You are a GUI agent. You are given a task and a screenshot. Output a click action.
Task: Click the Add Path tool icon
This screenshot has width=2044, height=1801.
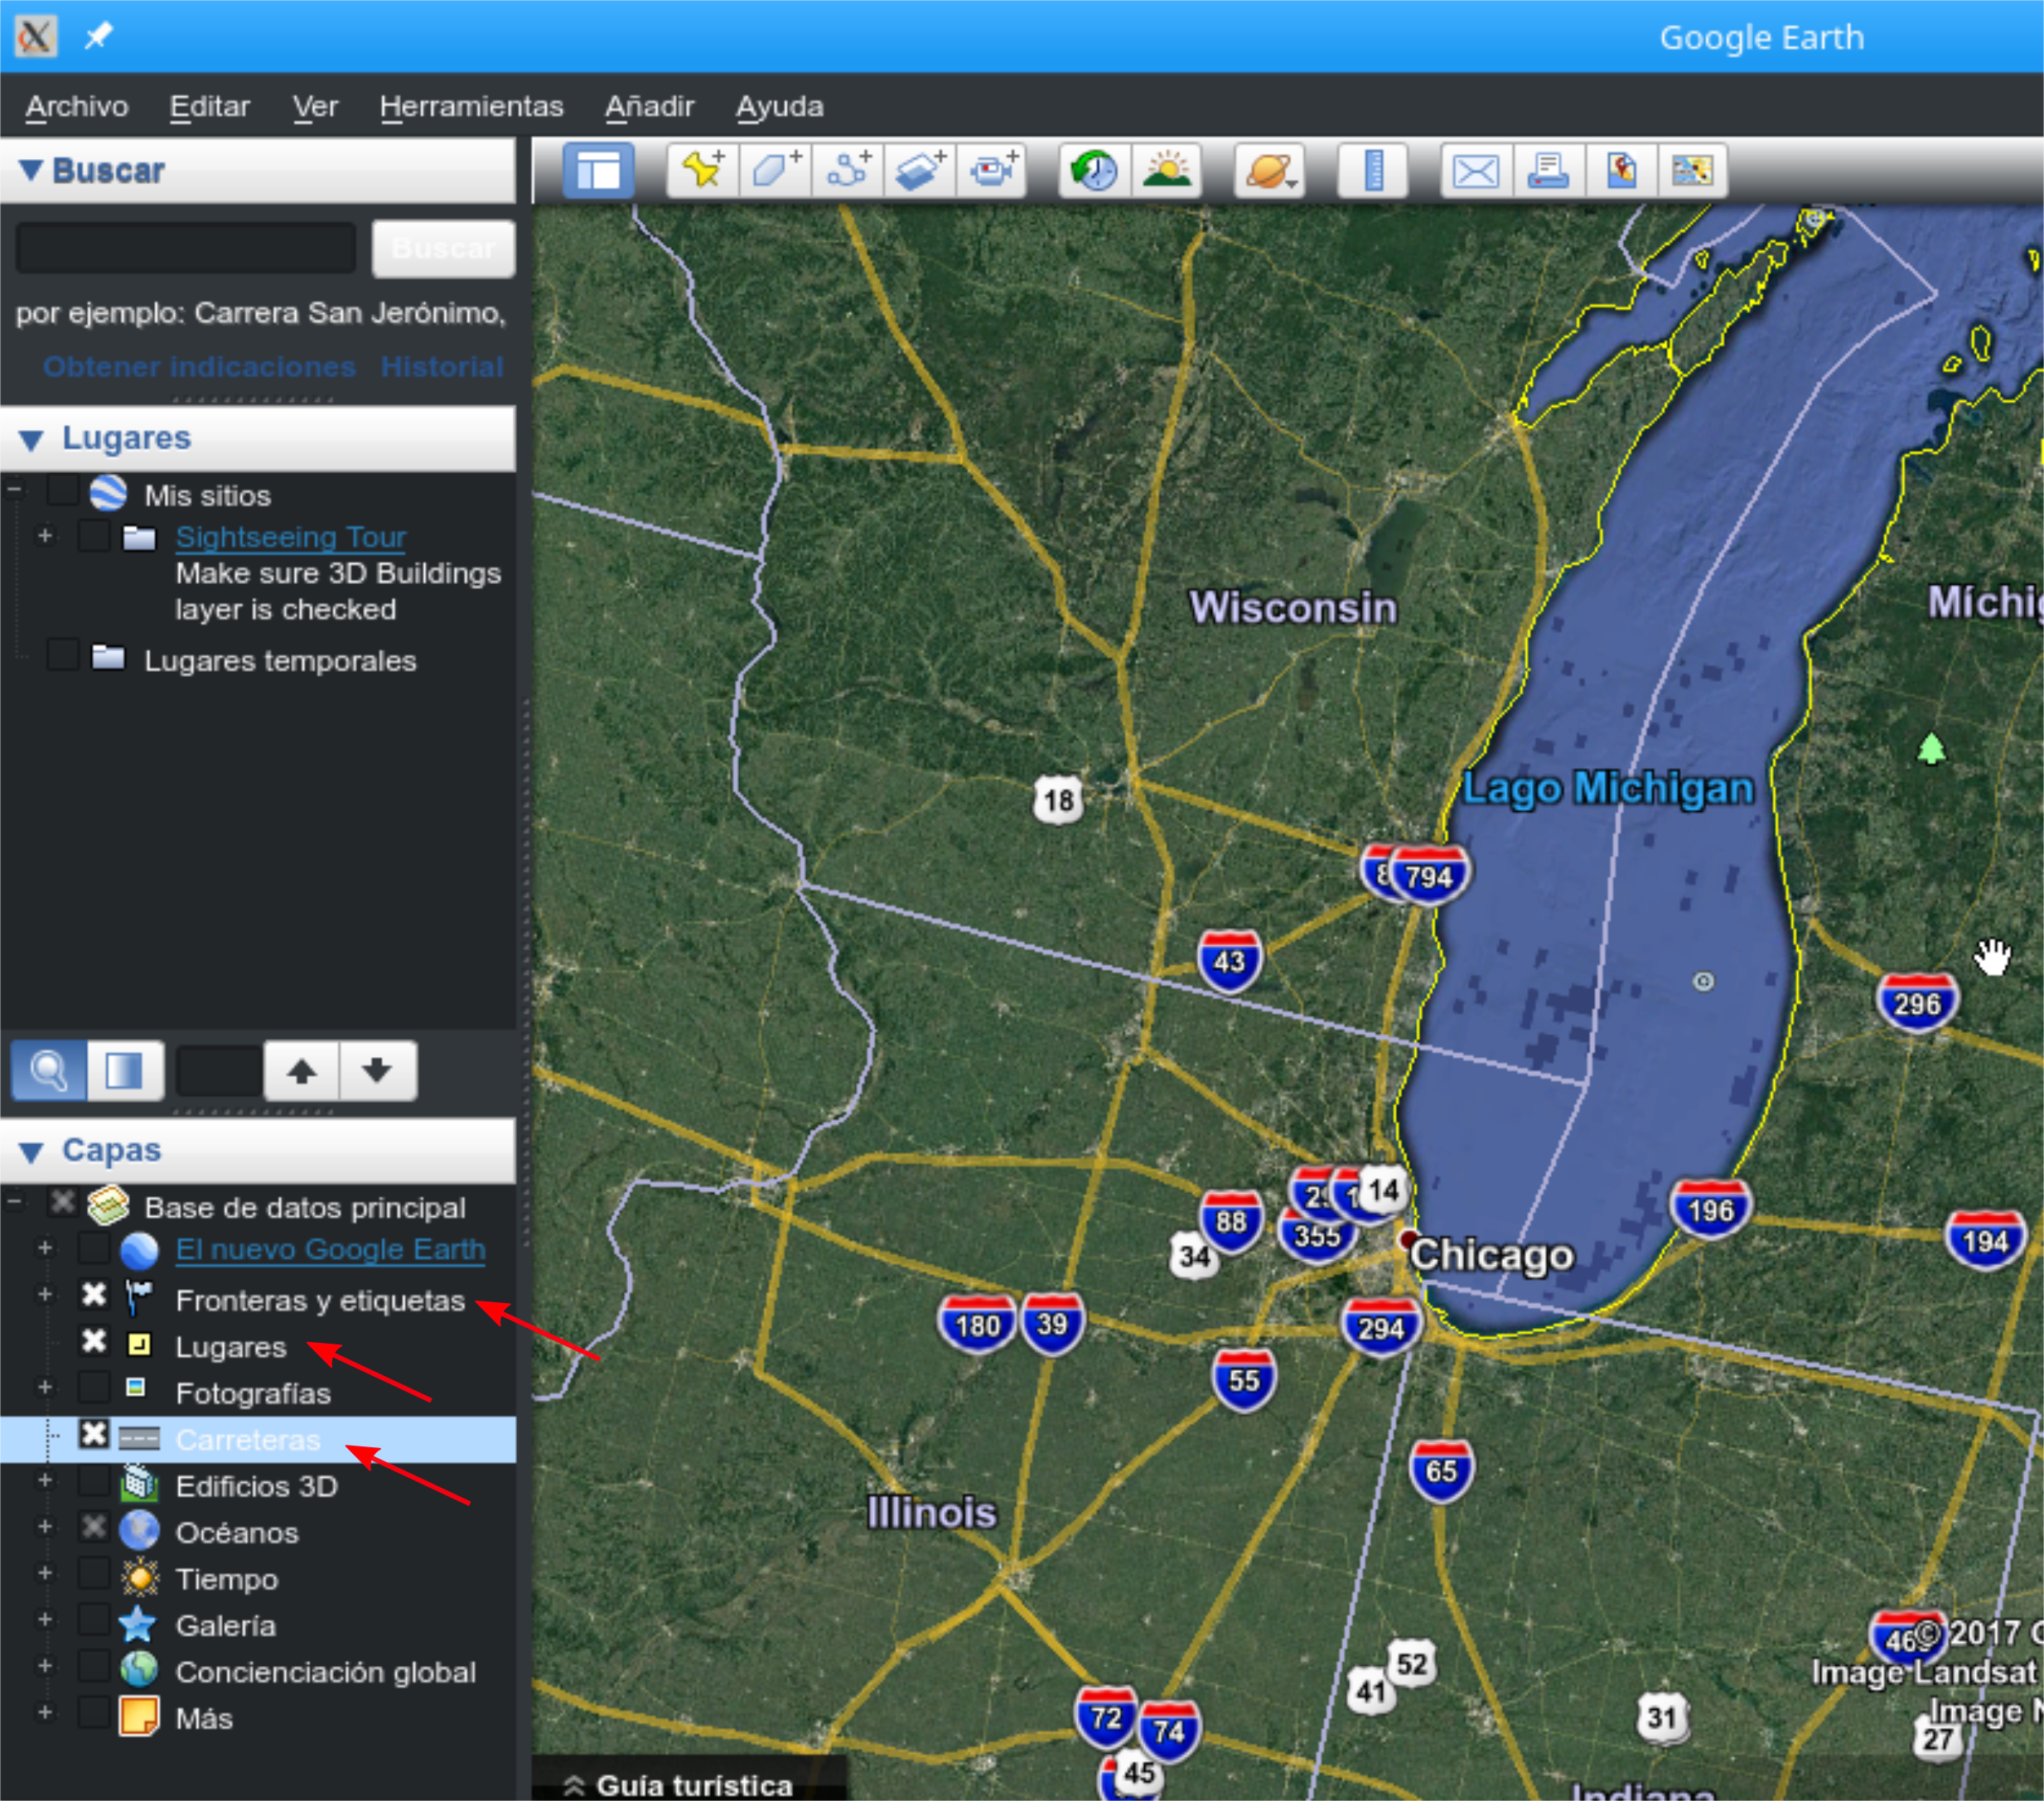tap(847, 170)
